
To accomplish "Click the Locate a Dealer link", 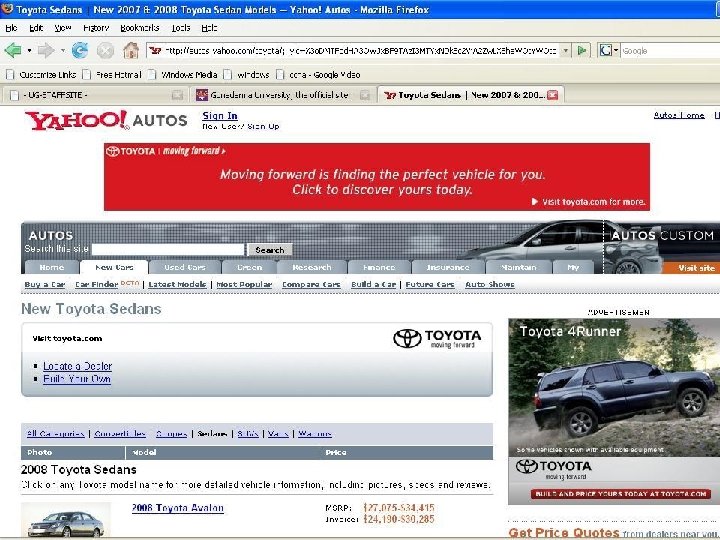I will click(78, 366).
